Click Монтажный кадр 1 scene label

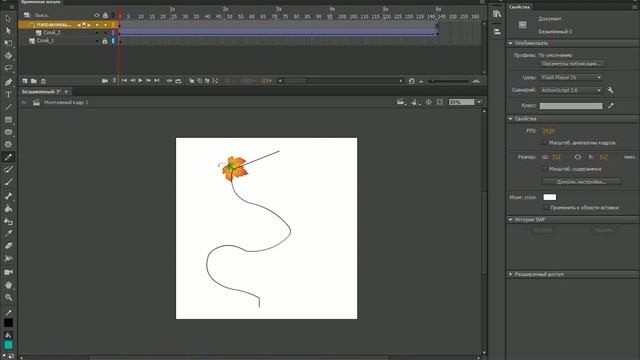[x=66, y=102]
